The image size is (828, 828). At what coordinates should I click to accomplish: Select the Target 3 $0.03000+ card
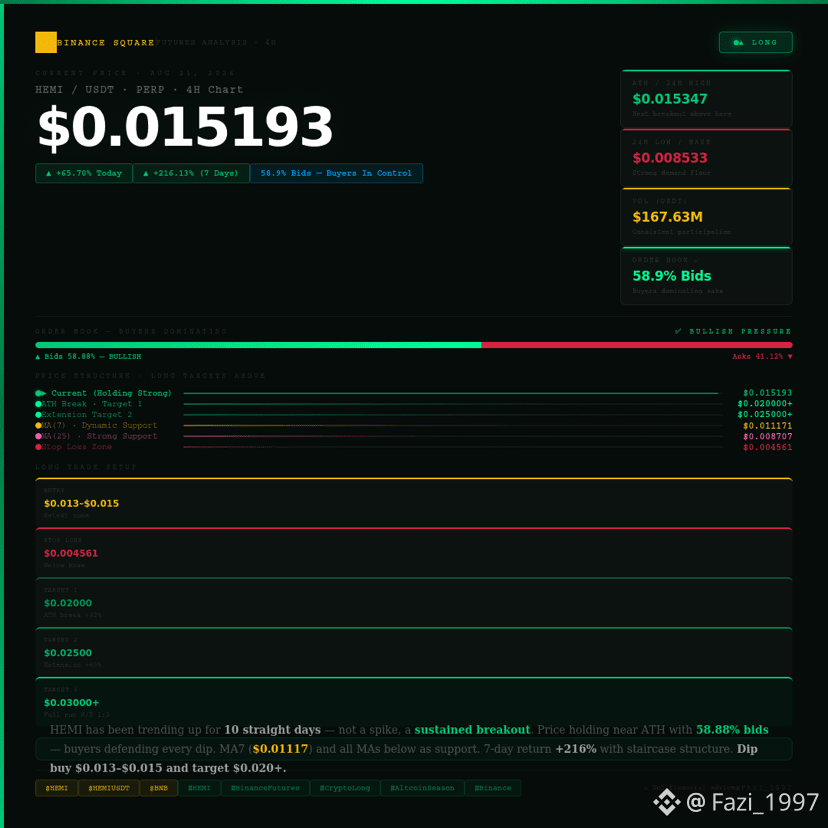[x=414, y=701]
